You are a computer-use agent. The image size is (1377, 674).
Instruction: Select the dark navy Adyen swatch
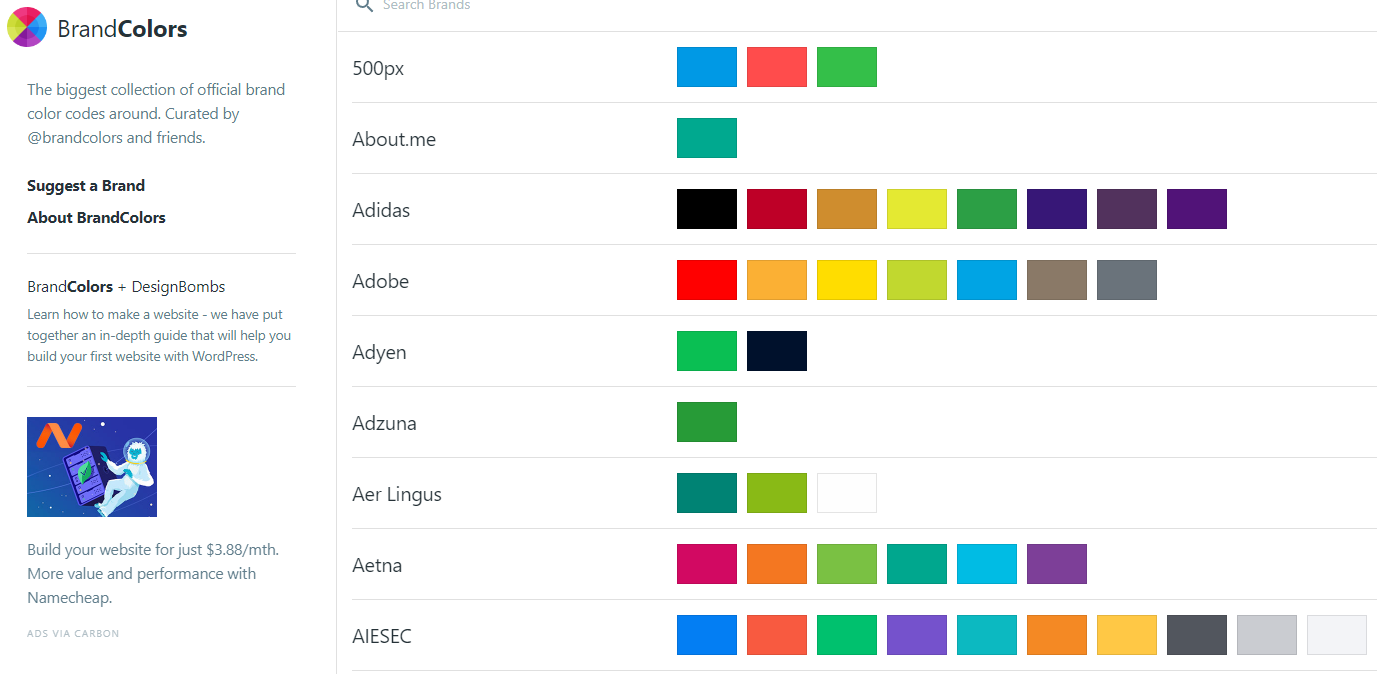[777, 351]
